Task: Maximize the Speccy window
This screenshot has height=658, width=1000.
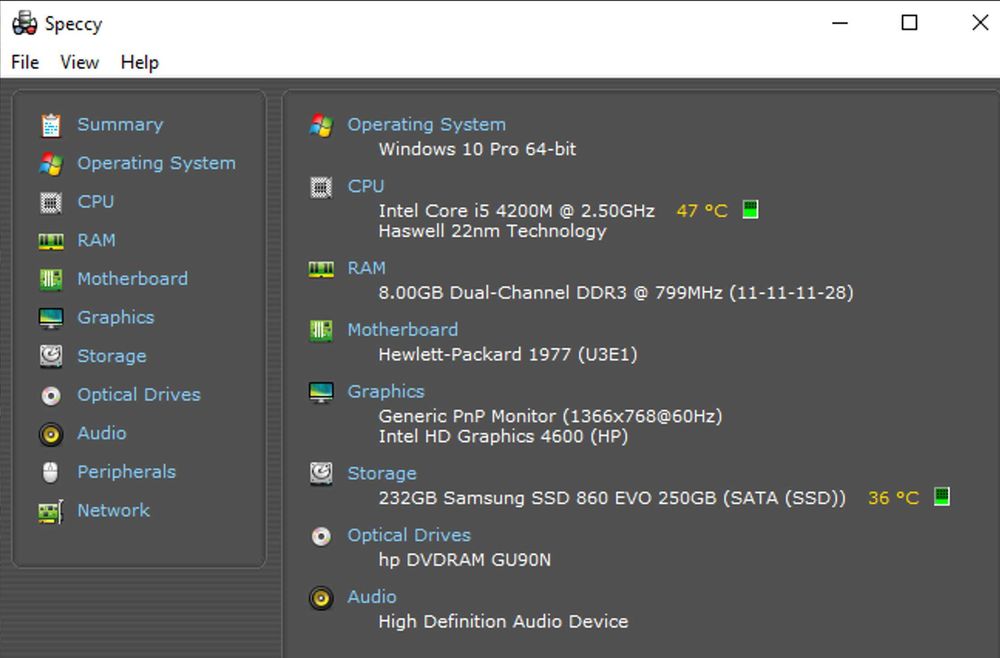Action: tap(909, 23)
